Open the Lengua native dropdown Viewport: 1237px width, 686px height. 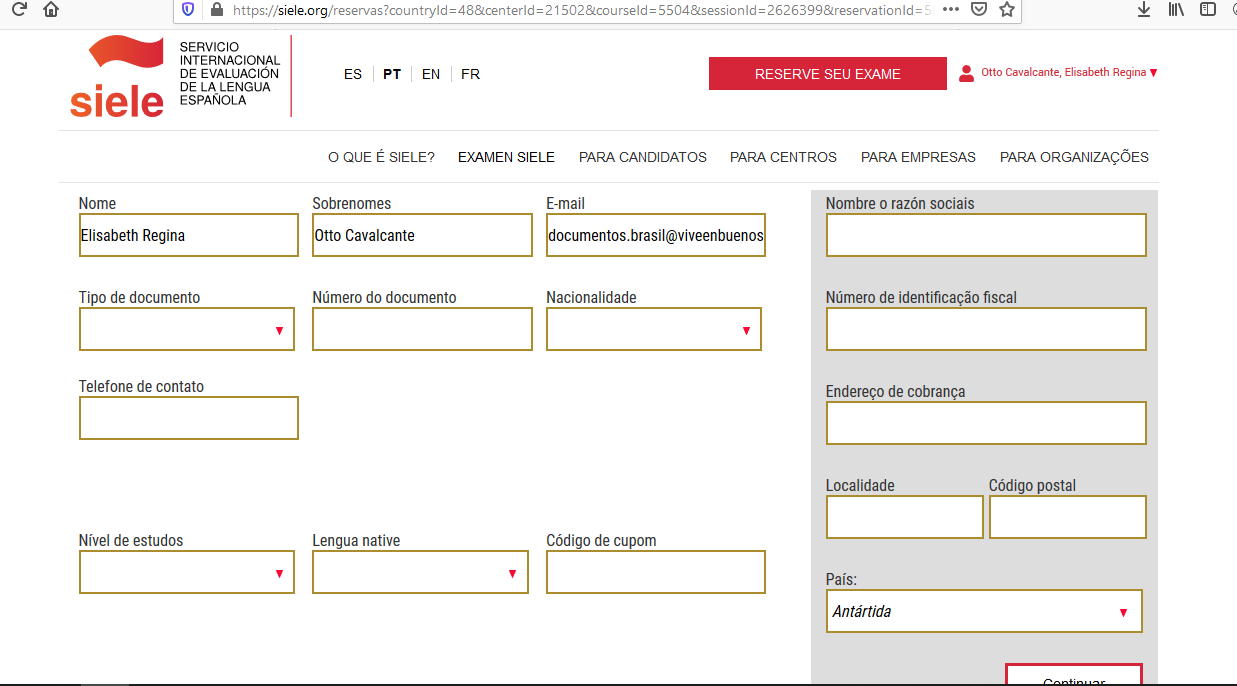click(420, 572)
